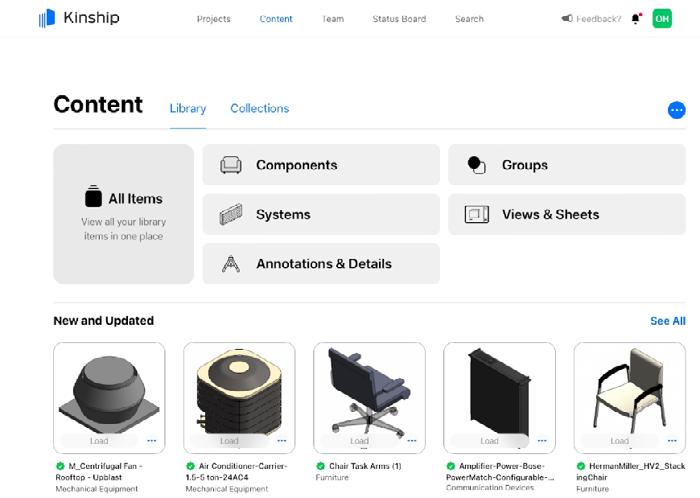Load the Amplifier-Power-Bose item
The image size is (700, 498).
pos(489,441)
